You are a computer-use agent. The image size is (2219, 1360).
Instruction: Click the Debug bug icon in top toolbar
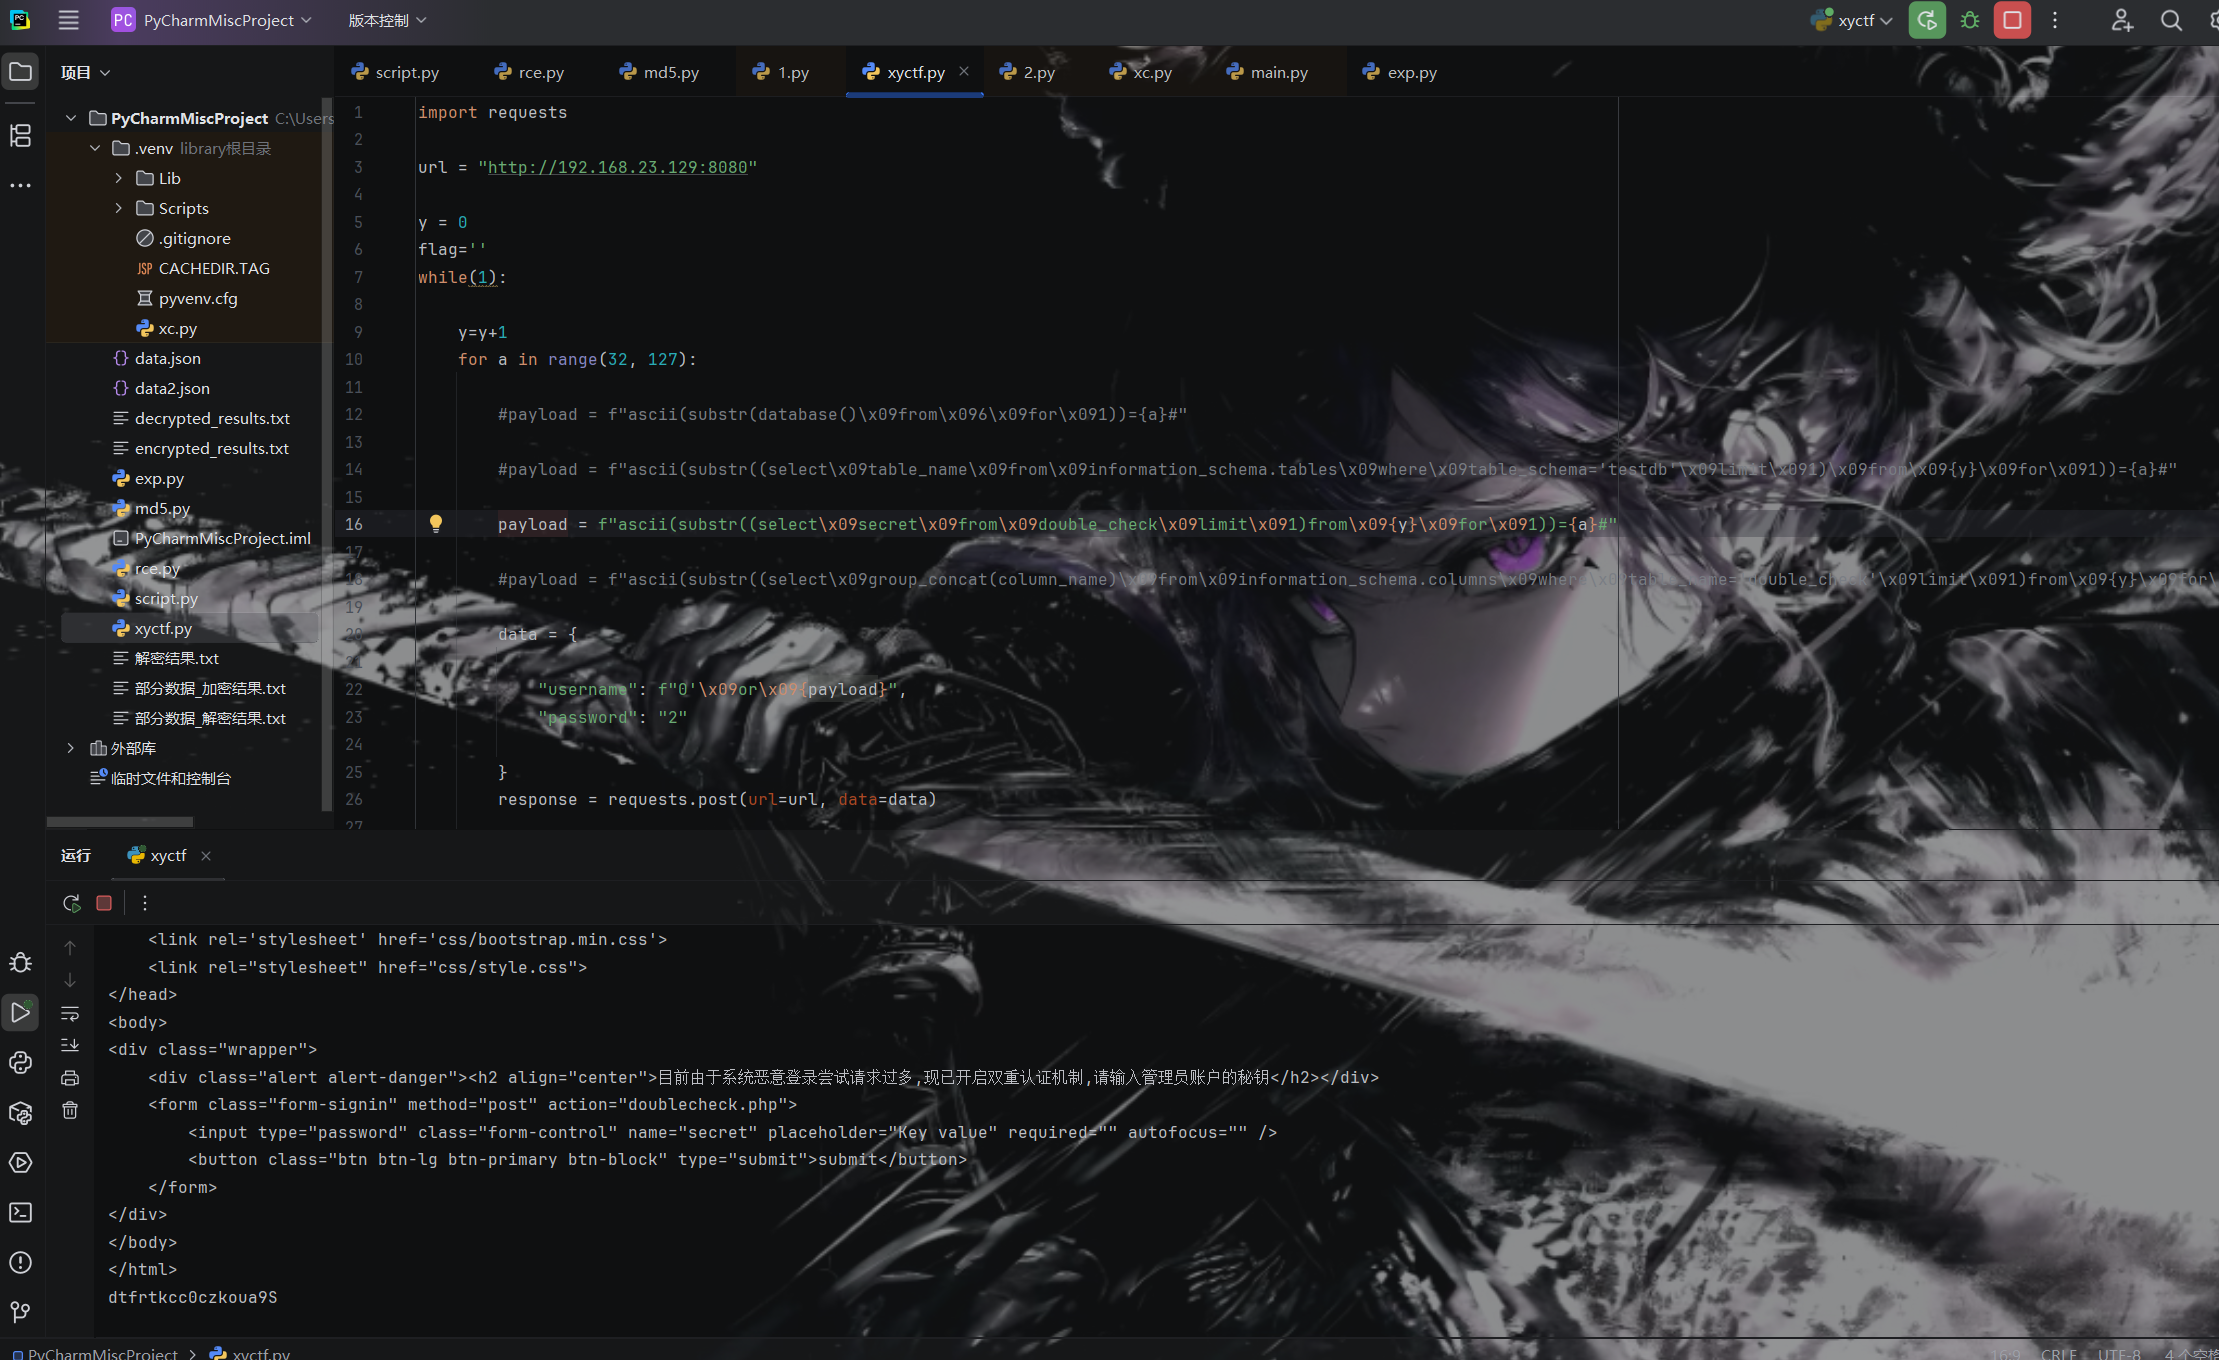tap(1970, 20)
